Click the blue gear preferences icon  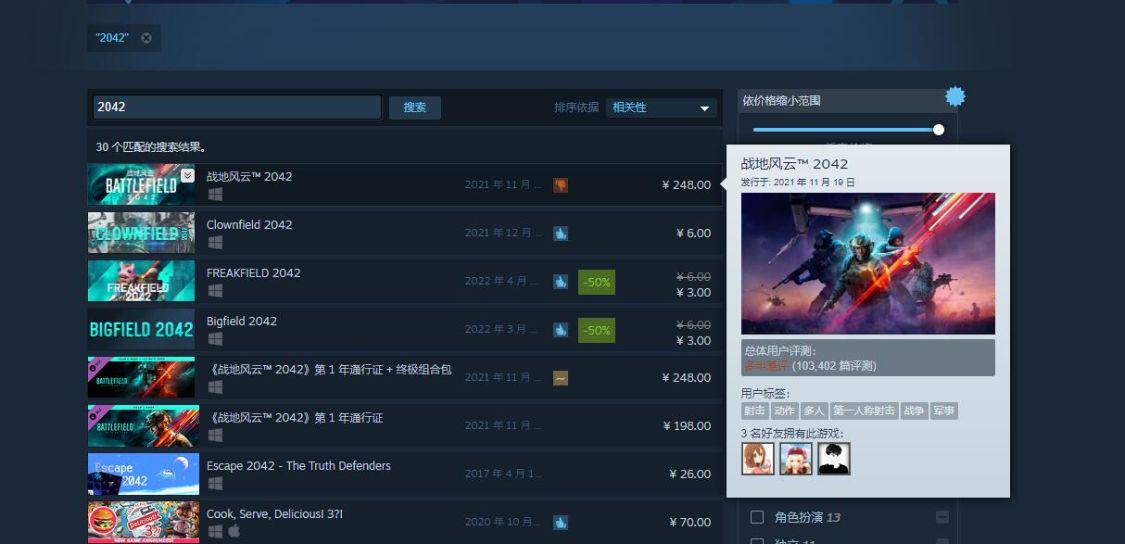pos(955,96)
